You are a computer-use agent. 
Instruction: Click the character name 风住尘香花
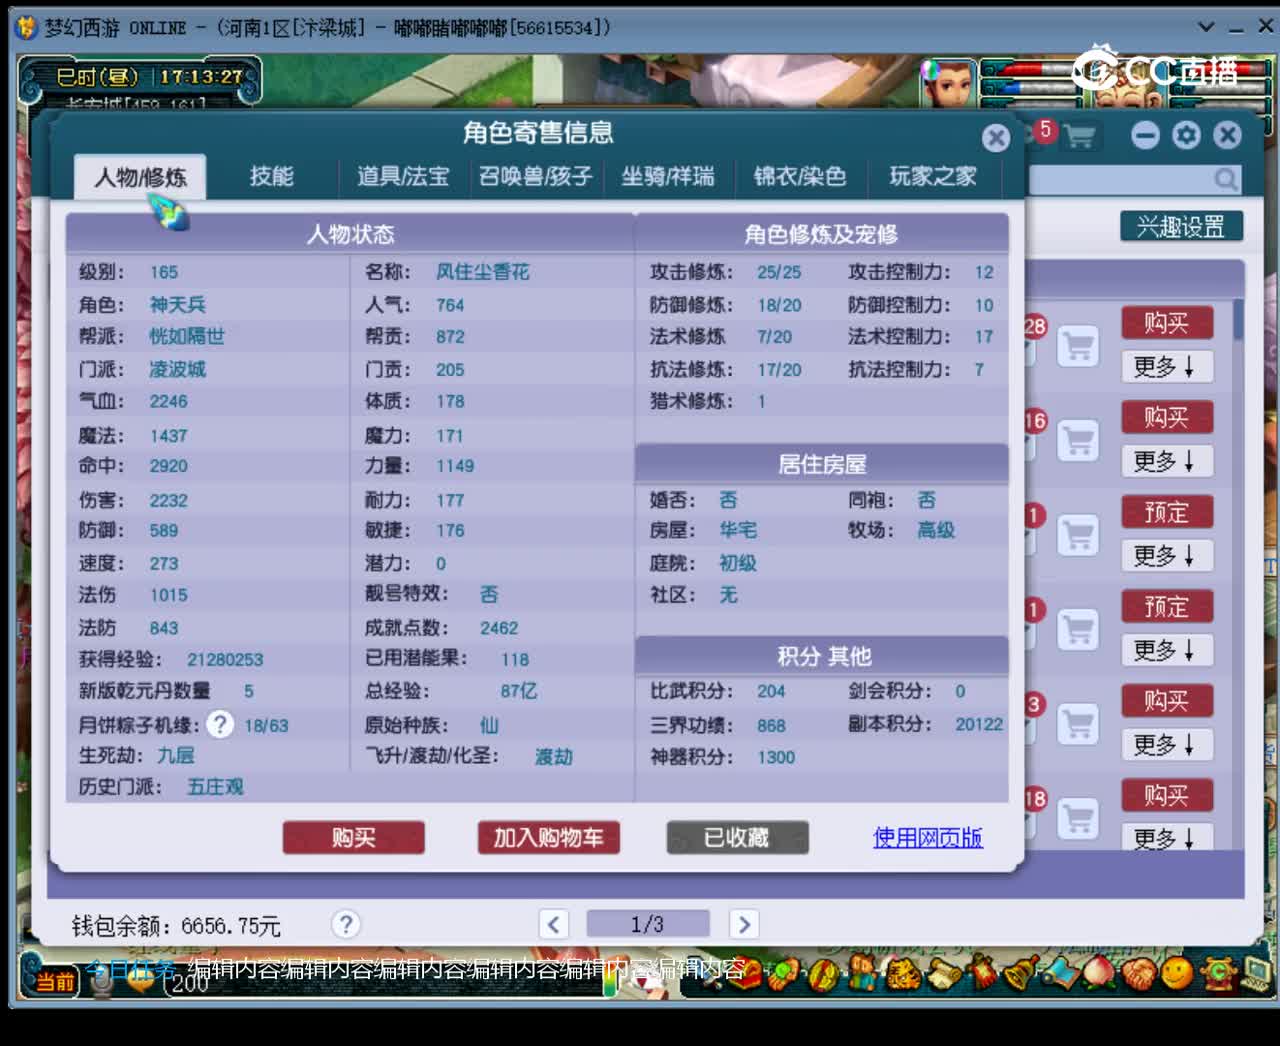482,272
